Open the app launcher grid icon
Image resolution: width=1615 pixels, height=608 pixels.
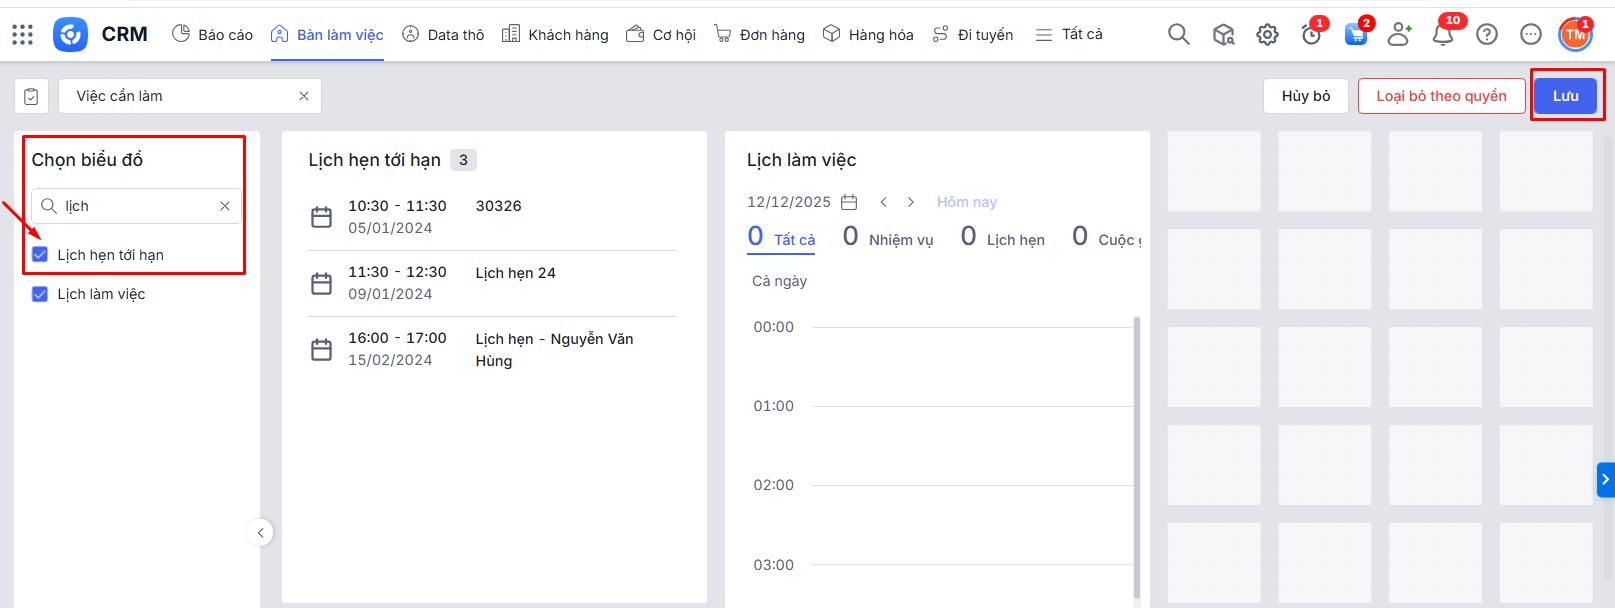[x=22, y=35]
